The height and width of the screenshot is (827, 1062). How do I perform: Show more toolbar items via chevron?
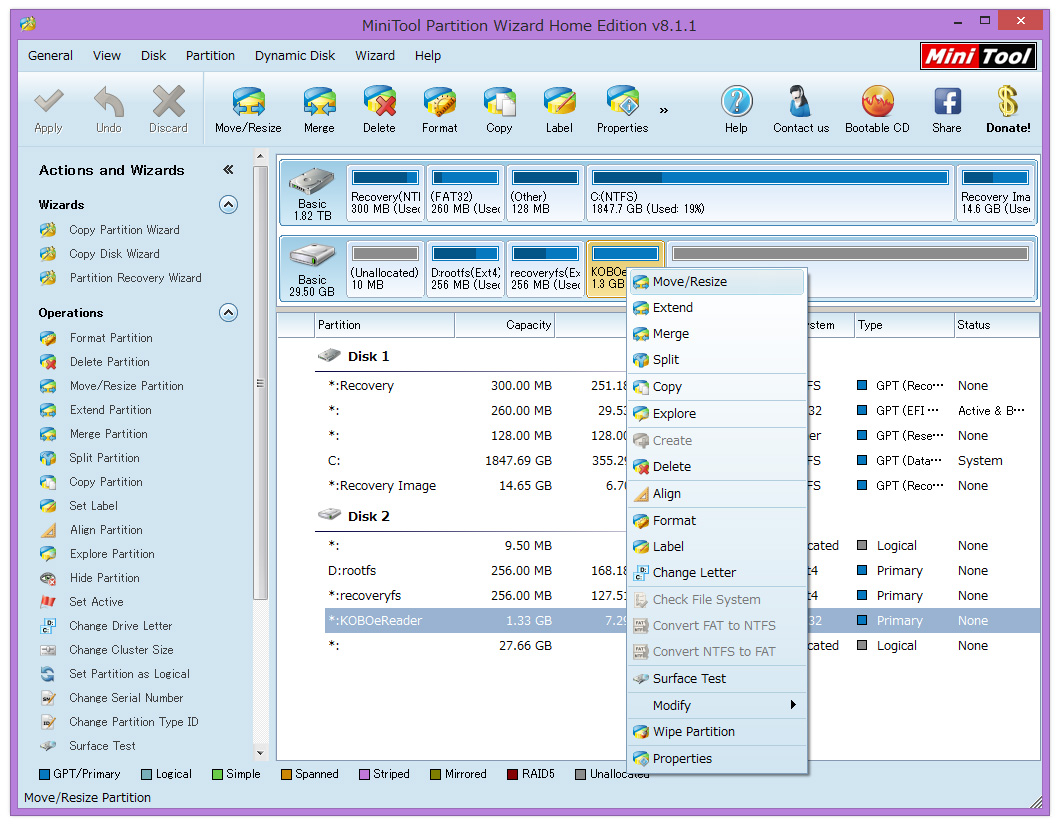click(664, 110)
